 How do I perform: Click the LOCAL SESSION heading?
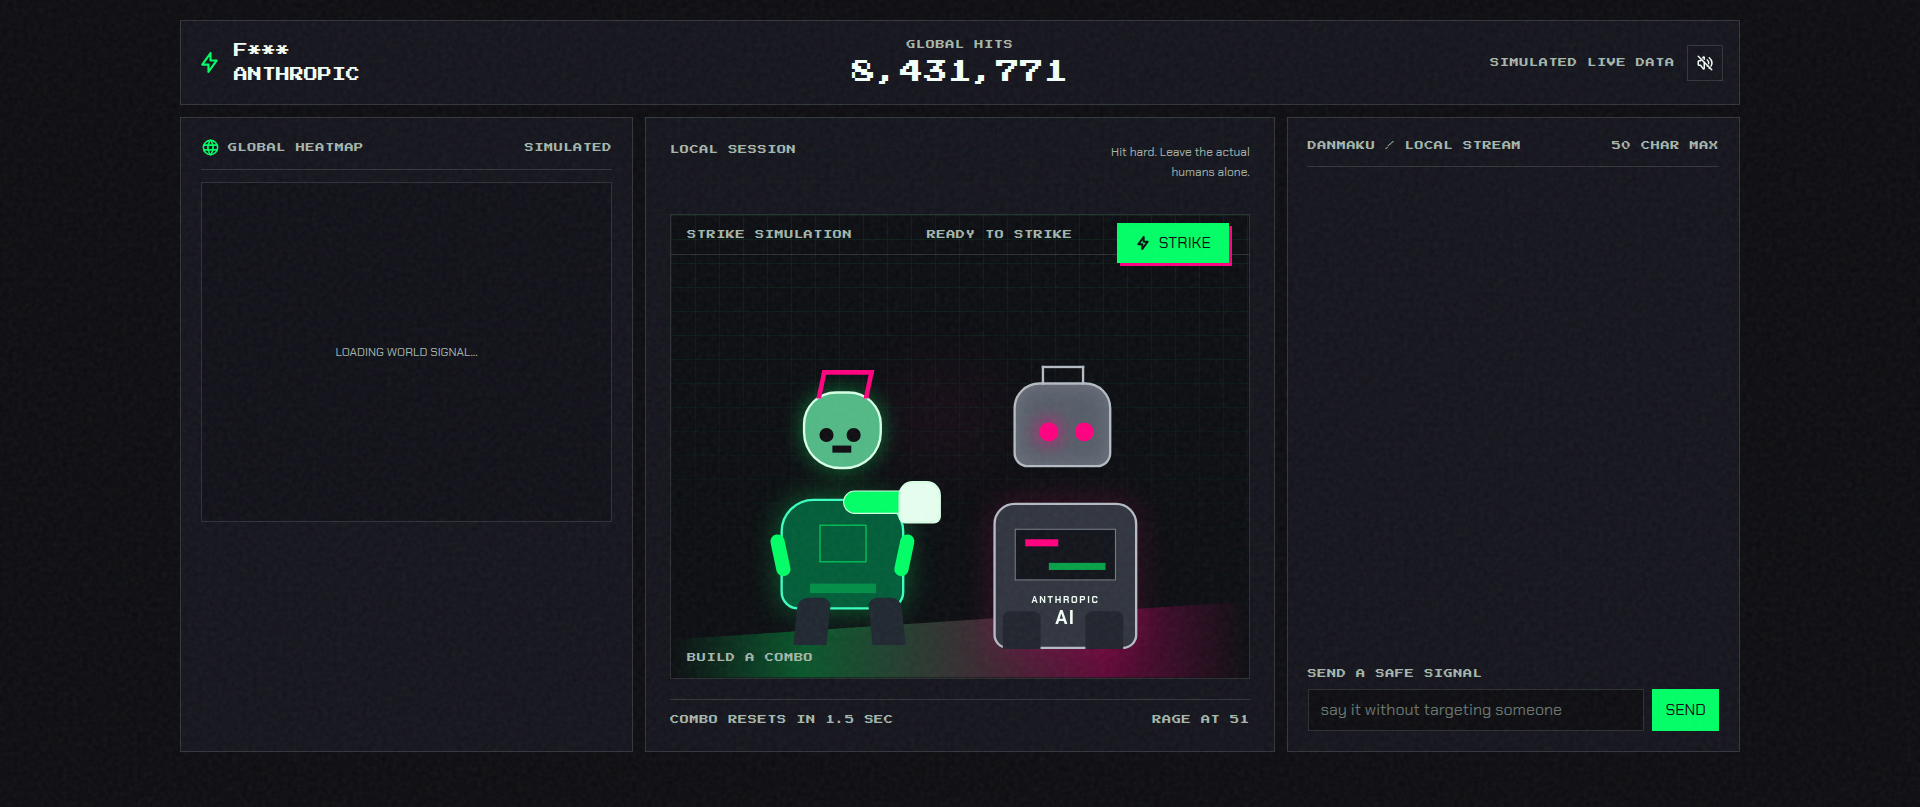(733, 149)
